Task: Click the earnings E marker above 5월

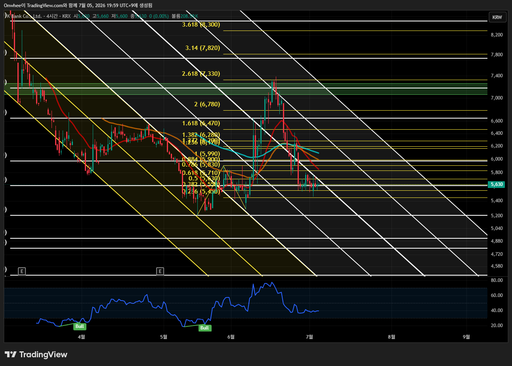Action: 160,271
